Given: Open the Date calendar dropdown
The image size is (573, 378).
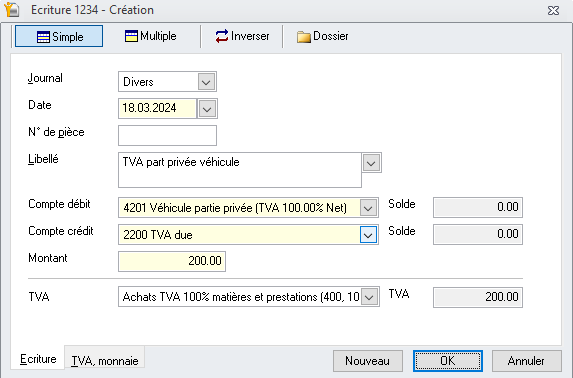Looking at the screenshot, I should (x=207, y=109).
